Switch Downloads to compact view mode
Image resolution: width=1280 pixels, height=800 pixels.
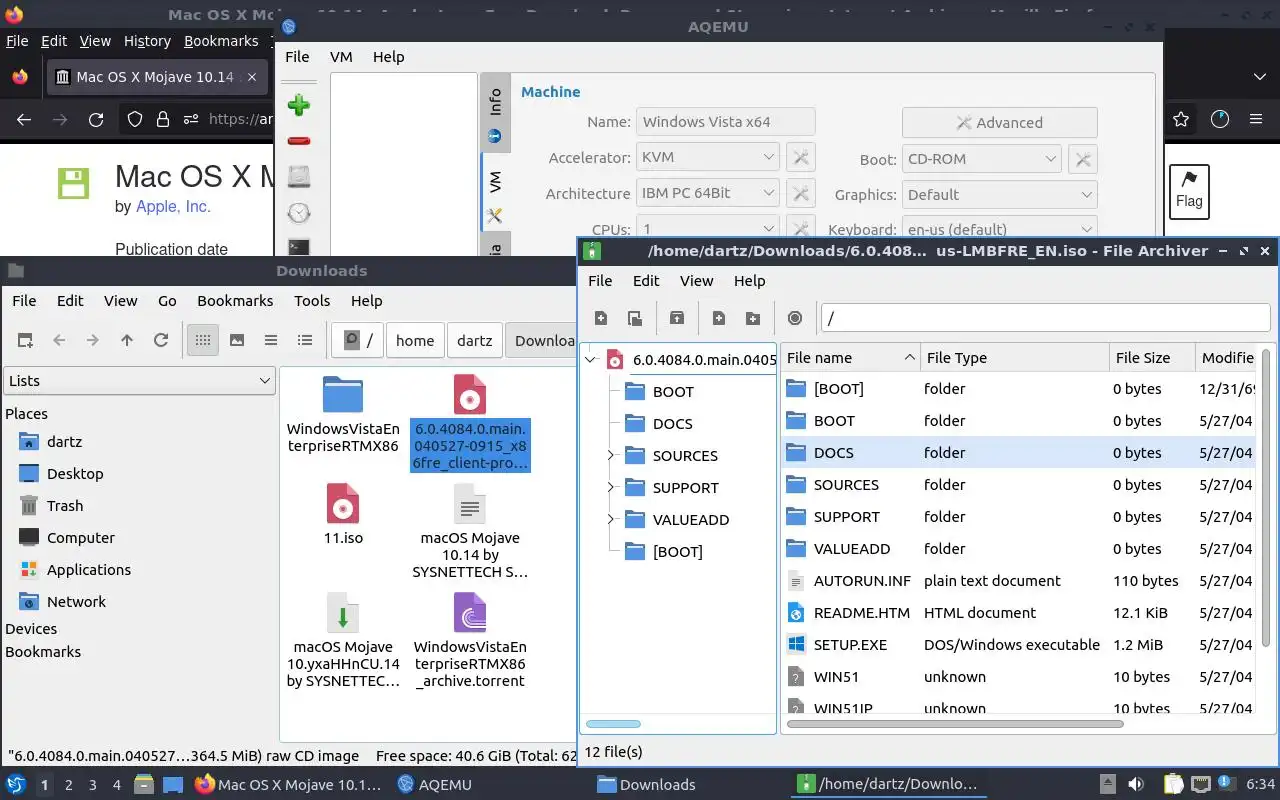pos(271,340)
